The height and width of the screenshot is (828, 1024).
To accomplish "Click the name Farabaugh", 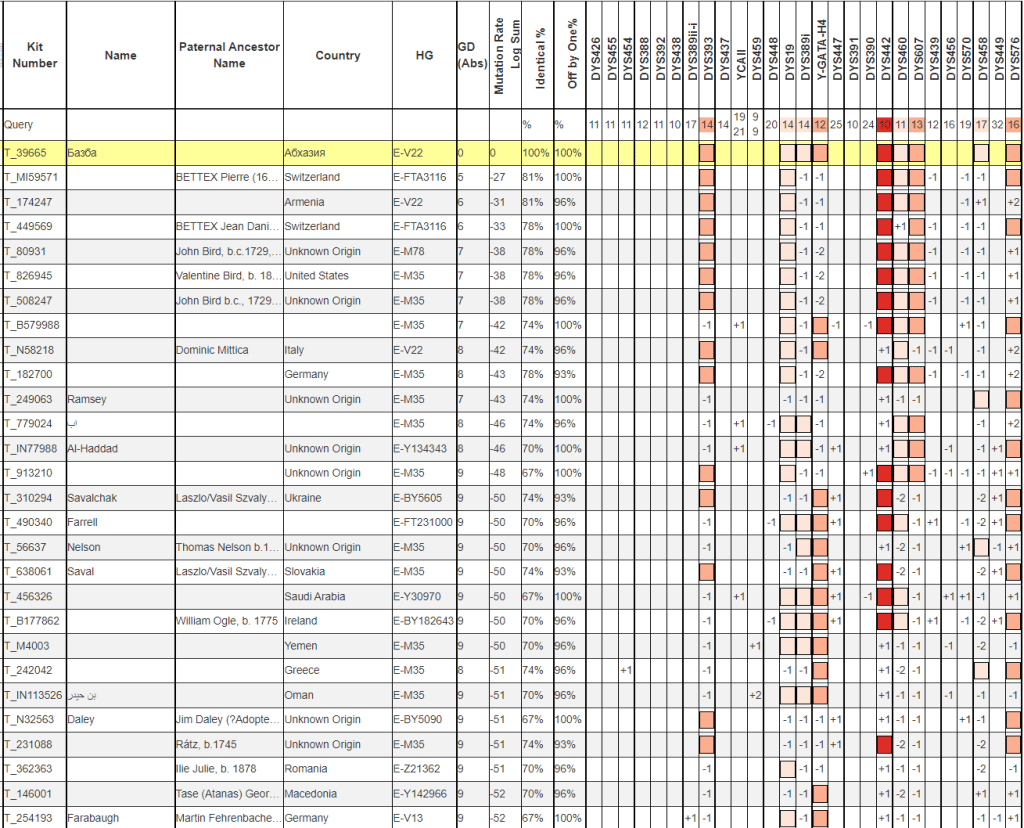I will tap(92, 818).
